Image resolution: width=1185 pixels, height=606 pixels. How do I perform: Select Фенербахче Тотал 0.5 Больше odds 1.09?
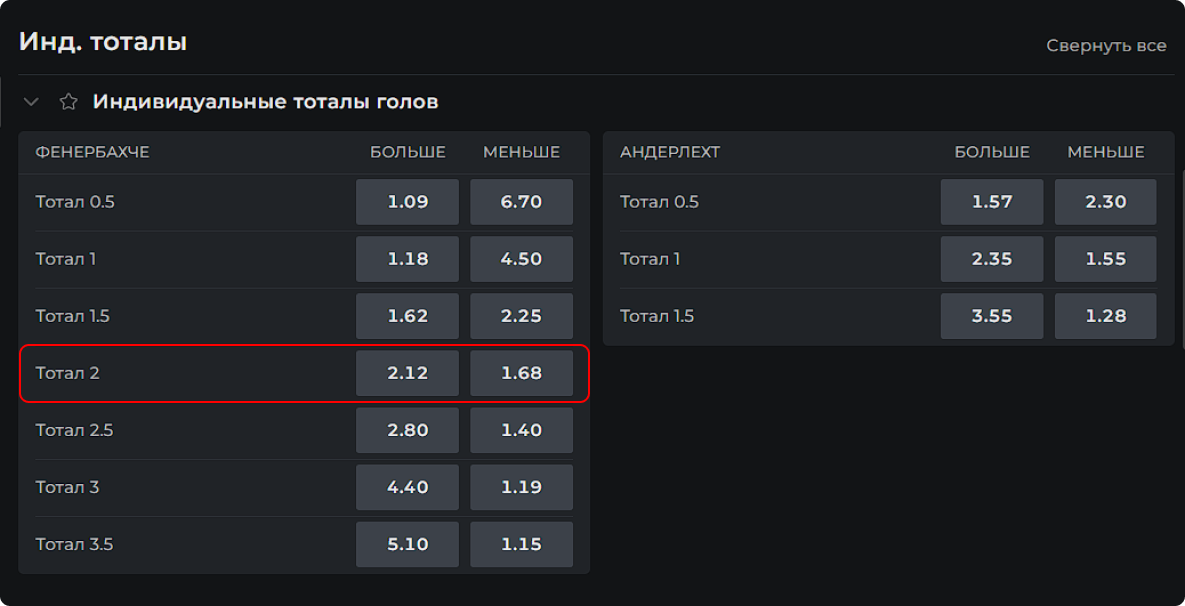click(407, 202)
